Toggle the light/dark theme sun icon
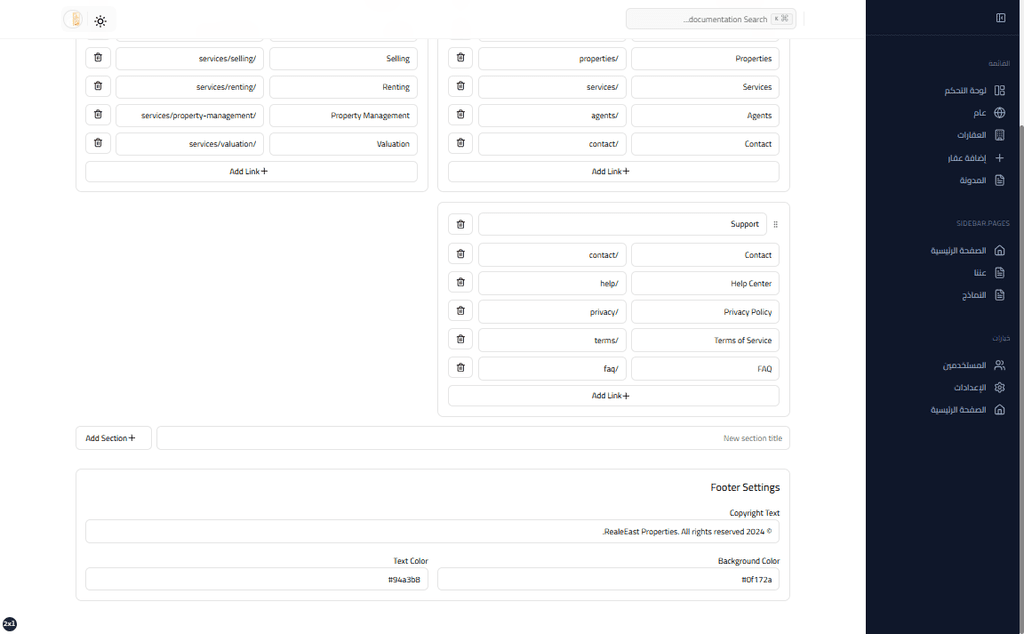This screenshot has width=1024, height=634. [x=100, y=21]
